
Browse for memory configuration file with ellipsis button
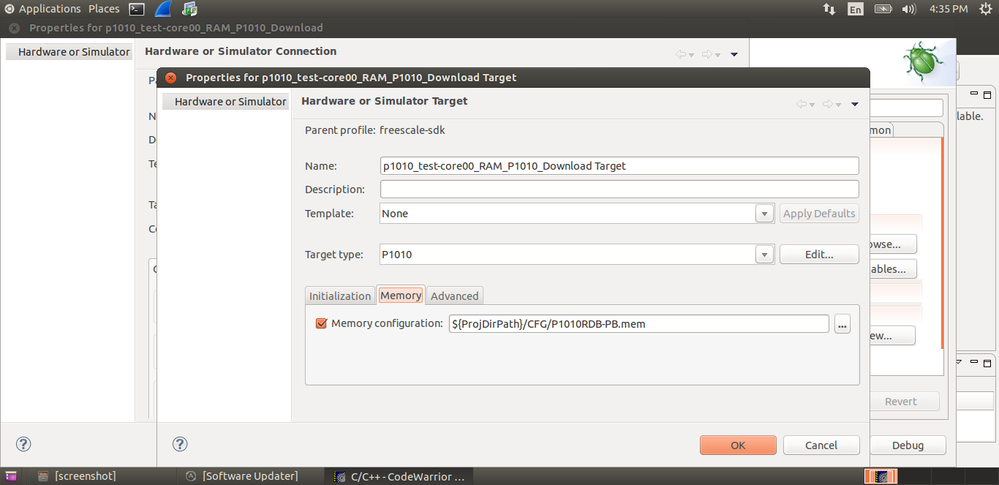point(842,324)
